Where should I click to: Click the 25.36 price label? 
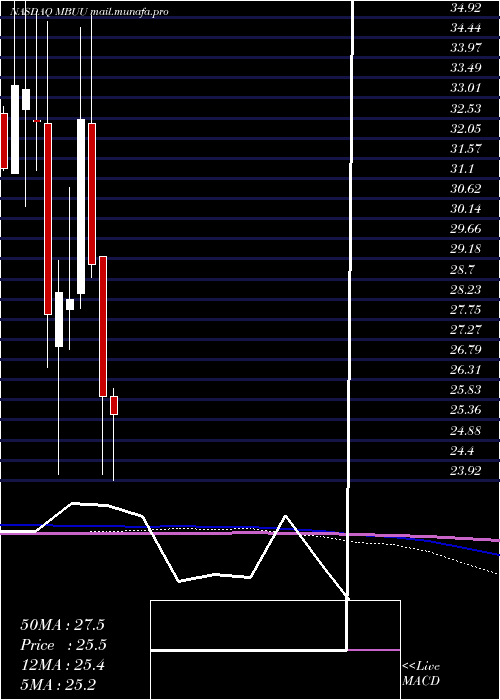pyautogui.click(x=465, y=410)
